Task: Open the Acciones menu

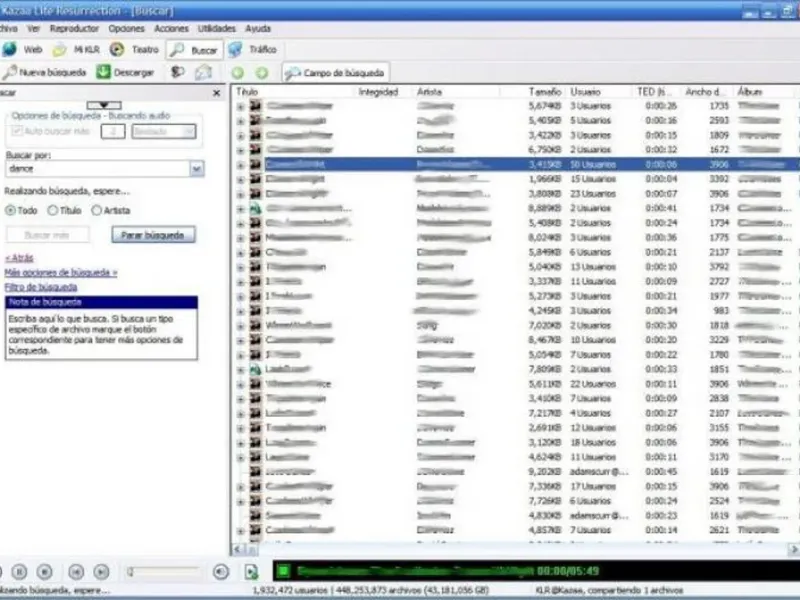Action: click(171, 29)
